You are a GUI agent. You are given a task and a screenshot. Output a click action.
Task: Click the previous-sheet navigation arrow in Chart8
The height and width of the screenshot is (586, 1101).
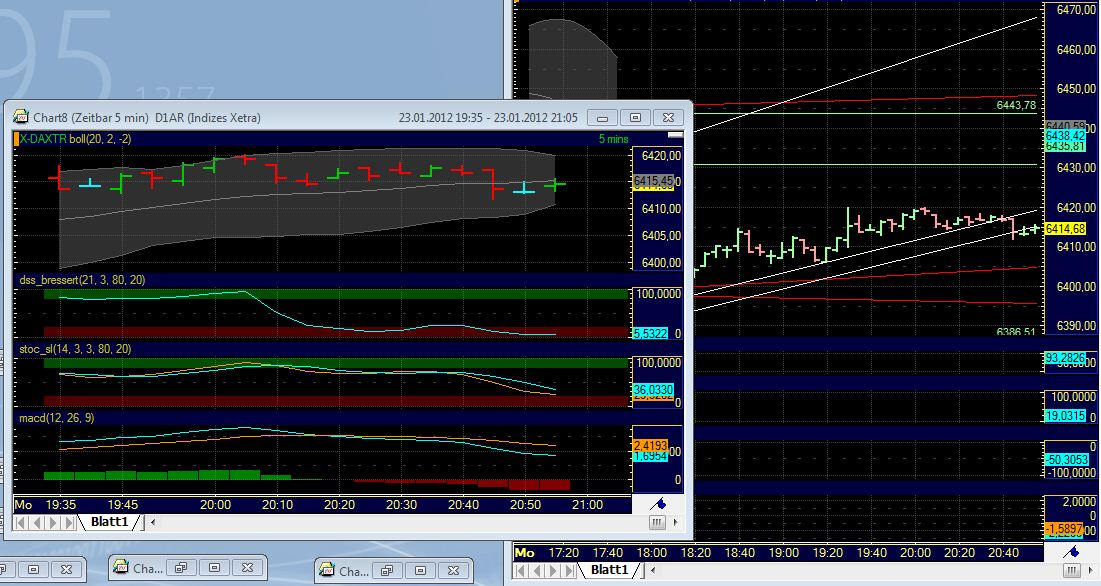coord(36,521)
